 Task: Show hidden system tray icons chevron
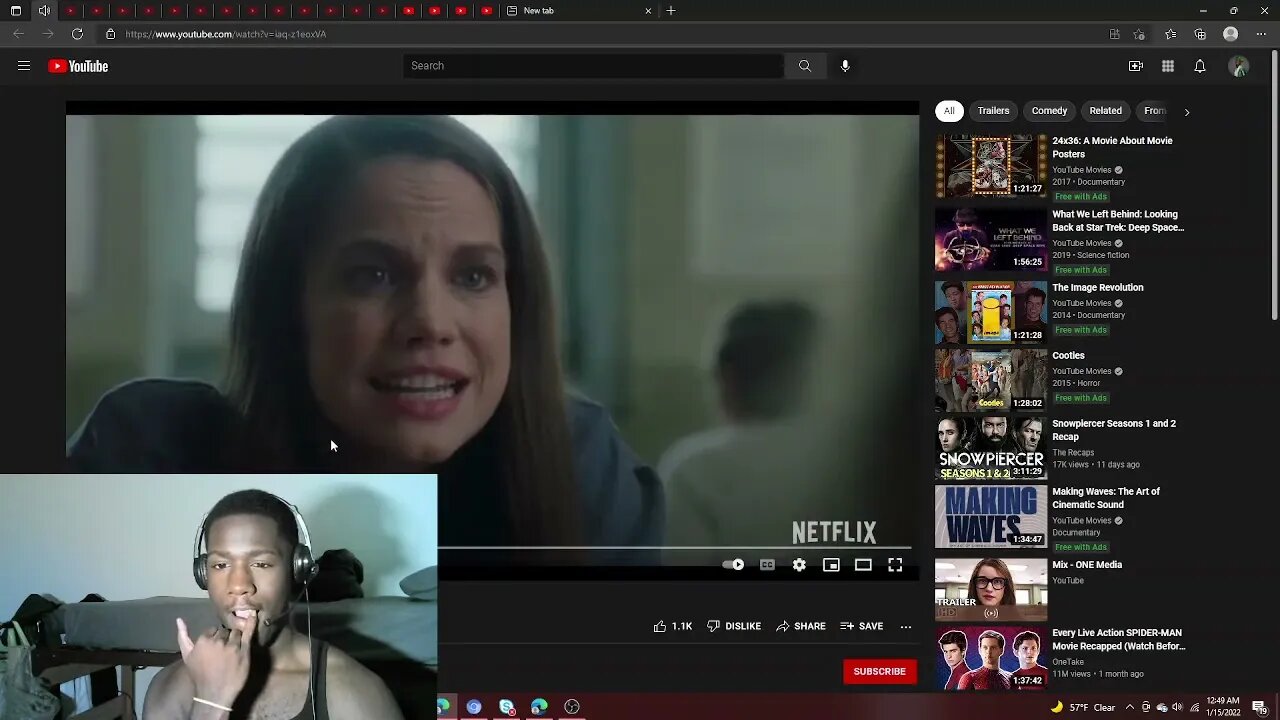coord(1131,707)
